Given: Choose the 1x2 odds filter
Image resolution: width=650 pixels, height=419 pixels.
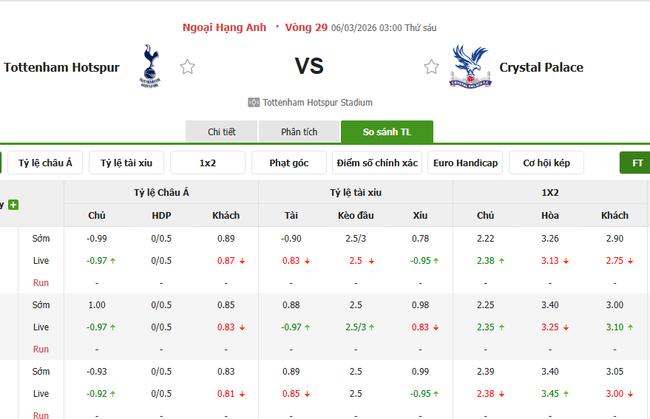Looking at the screenshot, I should point(208,162).
